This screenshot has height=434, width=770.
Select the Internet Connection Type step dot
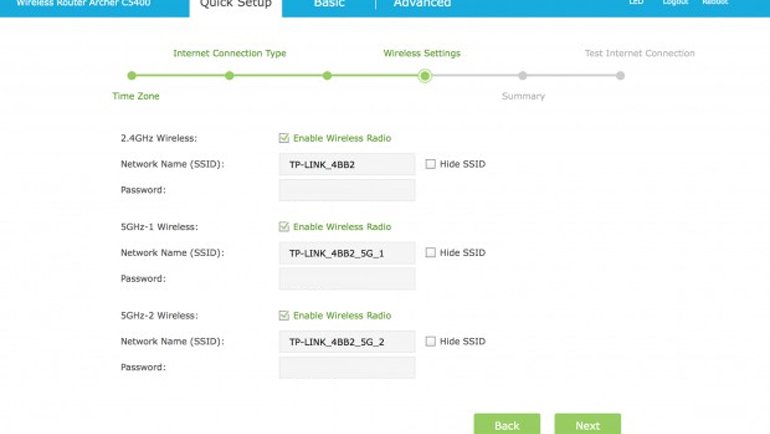pyautogui.click(x=229, y=75)
